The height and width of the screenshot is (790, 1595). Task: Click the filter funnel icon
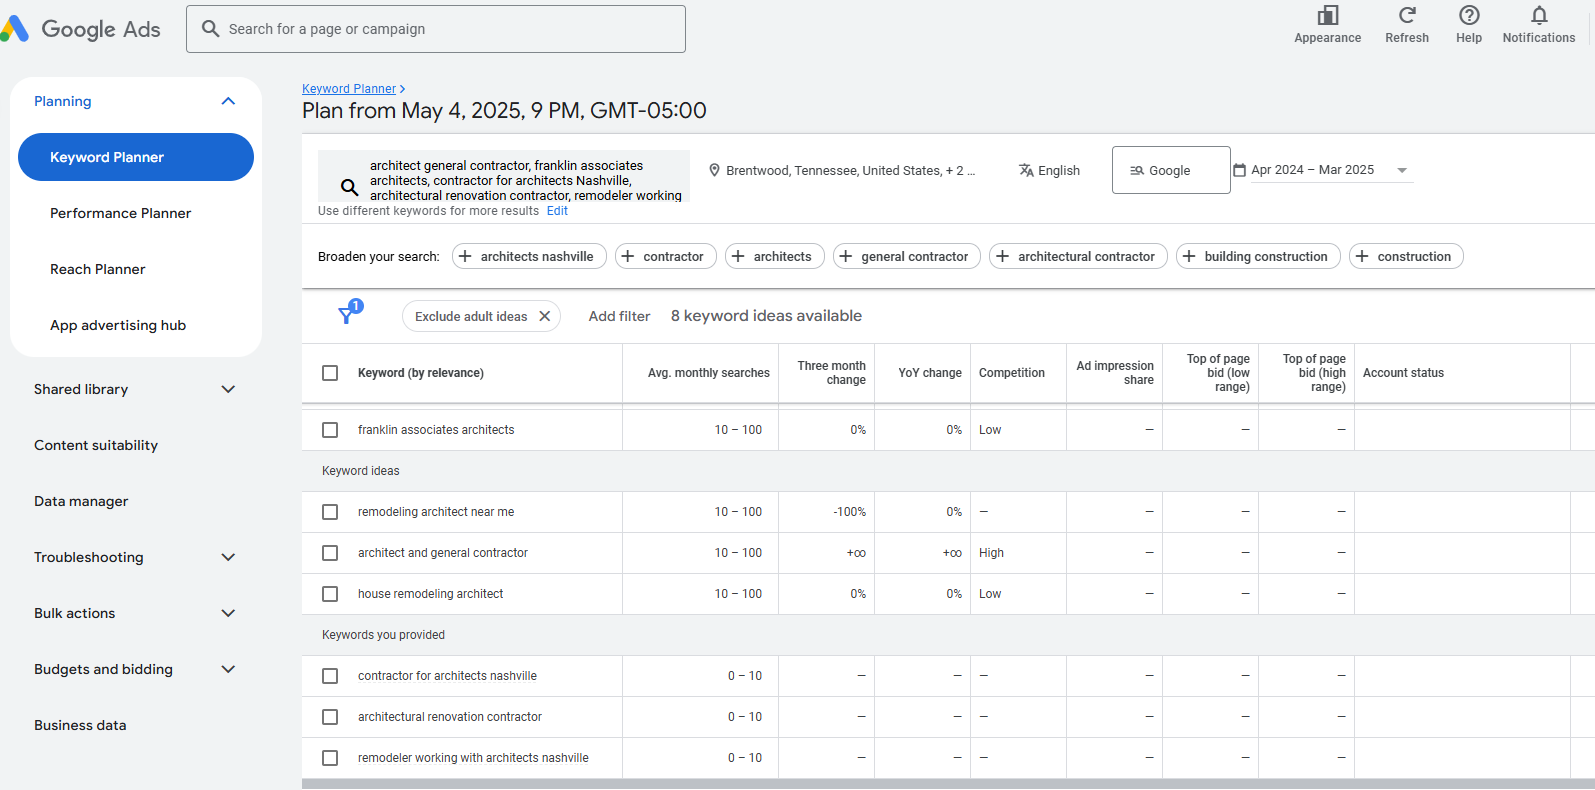coord(347,315)
